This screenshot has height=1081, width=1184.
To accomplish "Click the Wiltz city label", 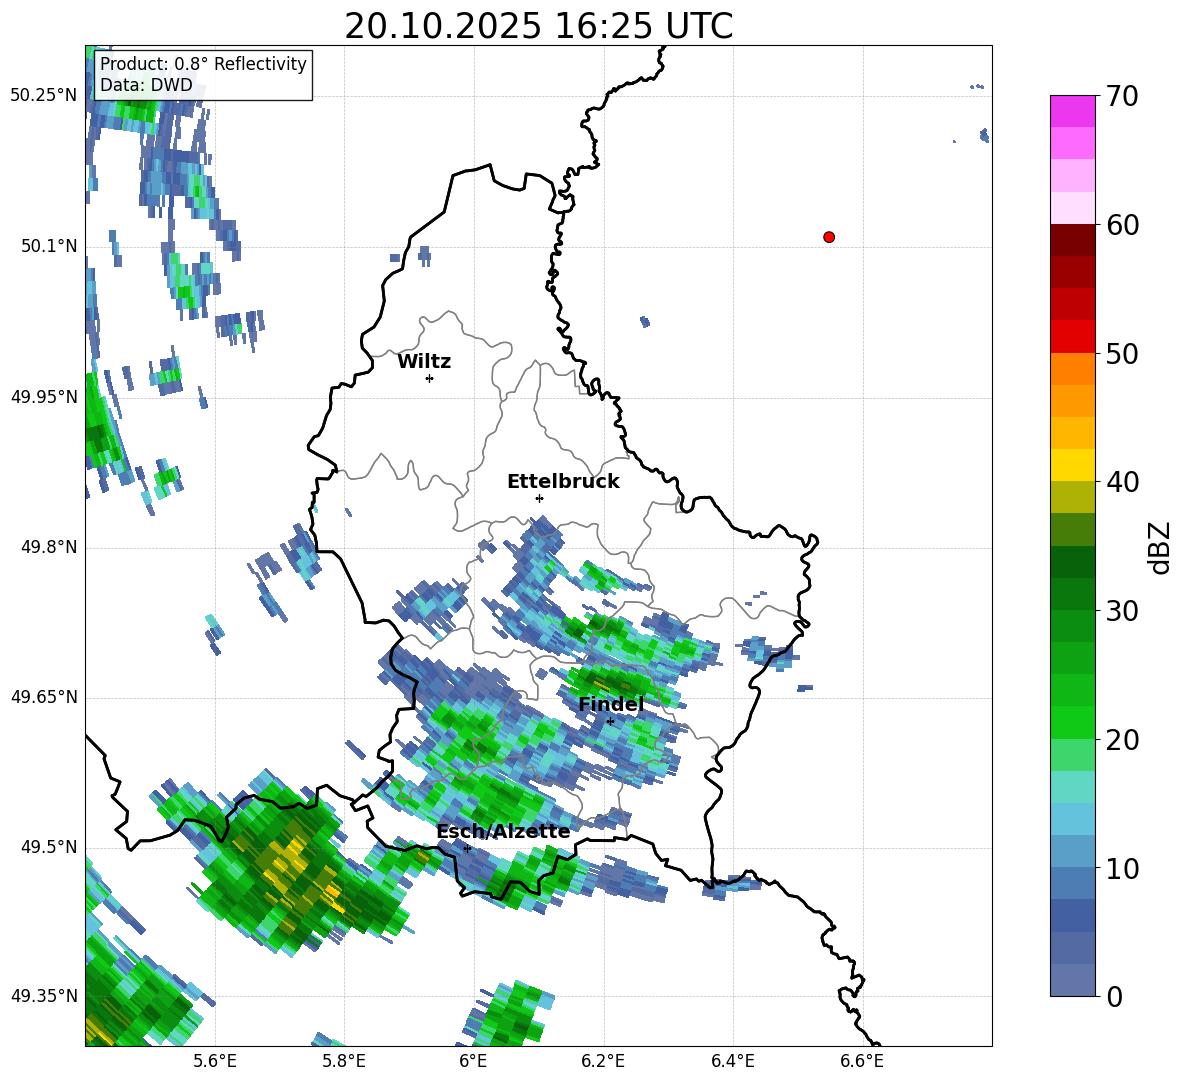I will coord(424,362).
